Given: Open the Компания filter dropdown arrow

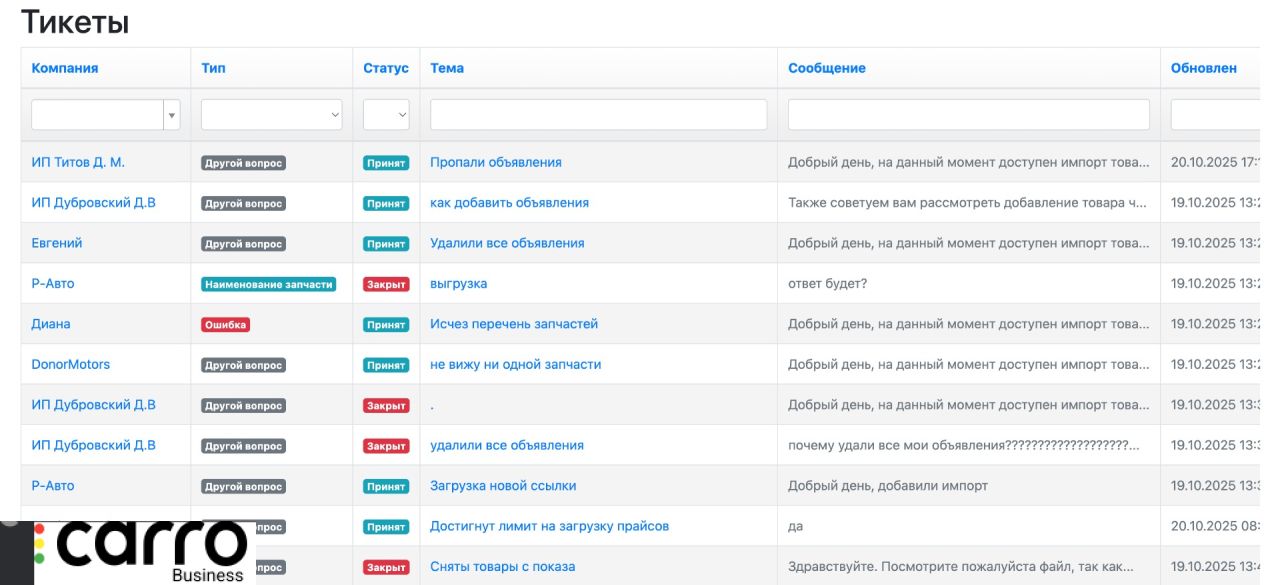Looking at the screenshot, I should (172, 115).
